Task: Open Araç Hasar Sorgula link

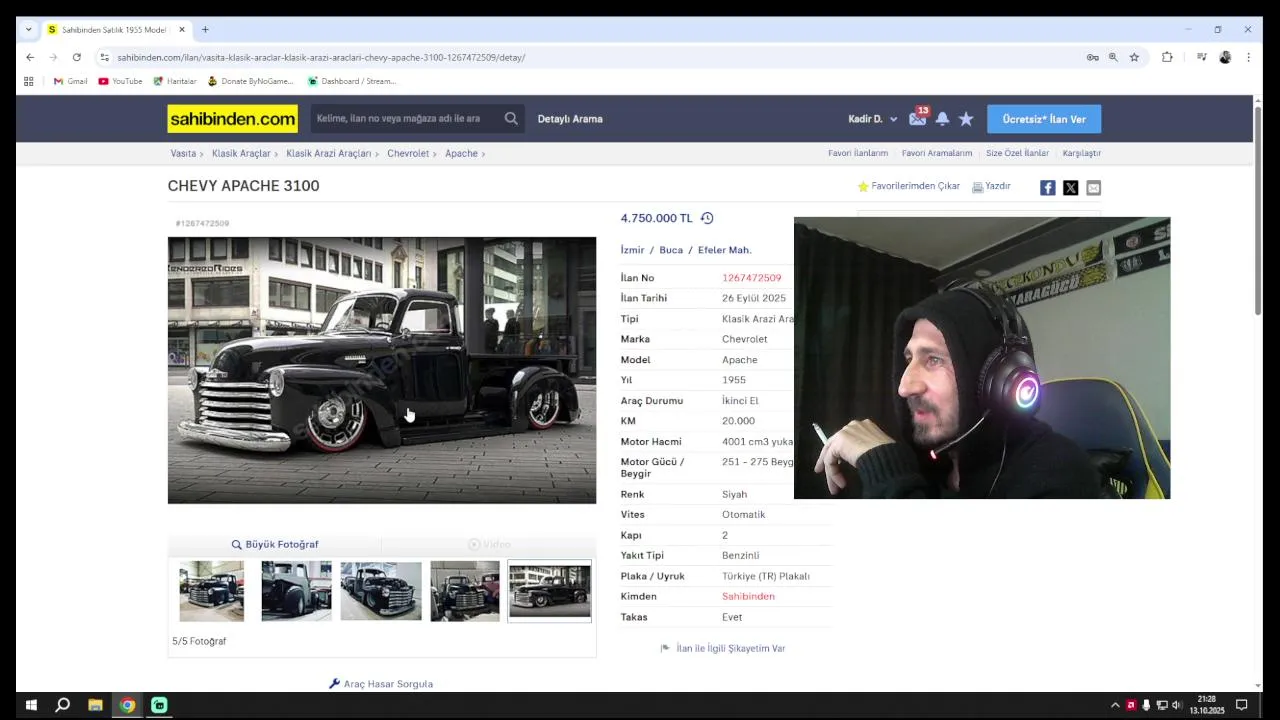Action: click(381, 684)
